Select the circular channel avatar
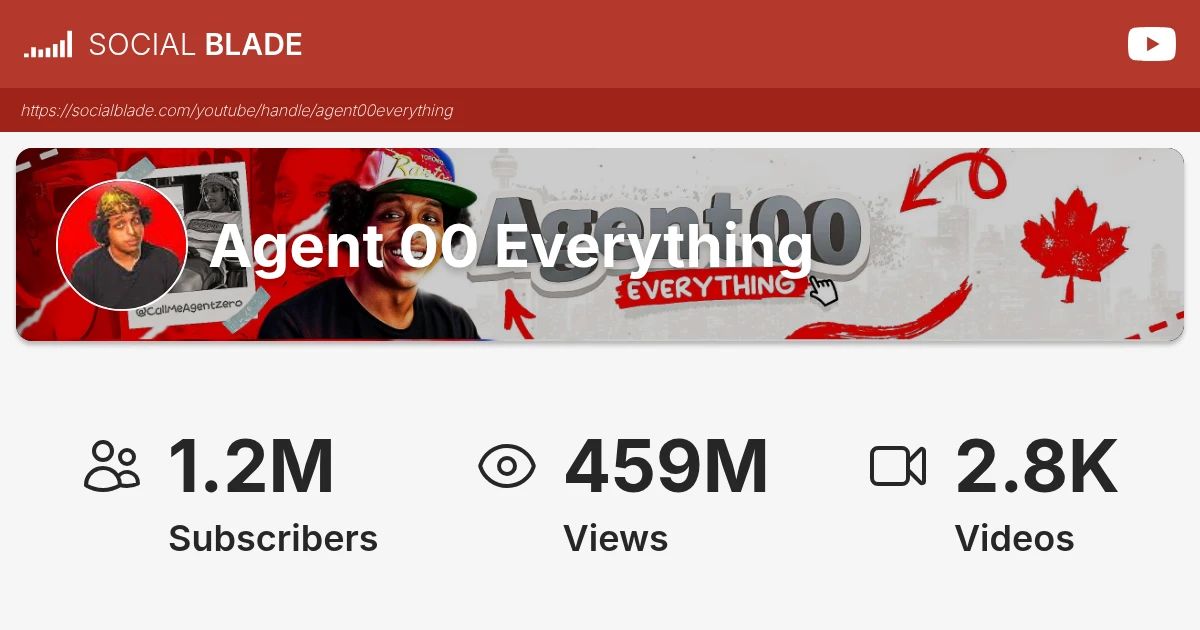This screenshot has height=630, width=1200. [x=122, y=245]
